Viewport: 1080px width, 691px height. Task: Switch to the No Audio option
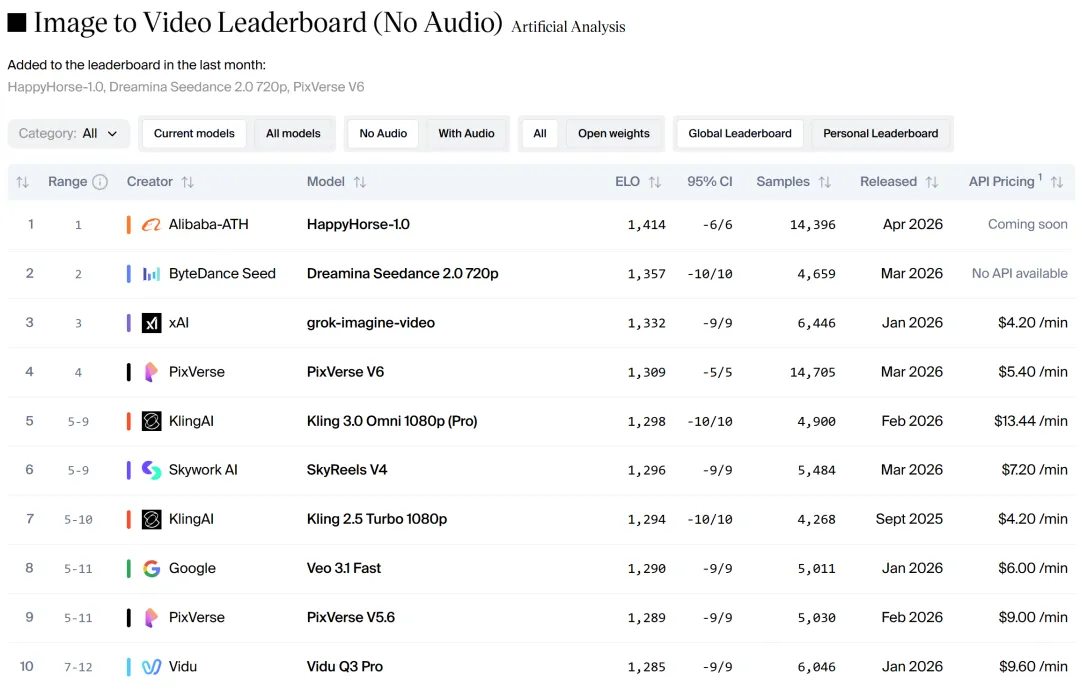coord(383,134)
